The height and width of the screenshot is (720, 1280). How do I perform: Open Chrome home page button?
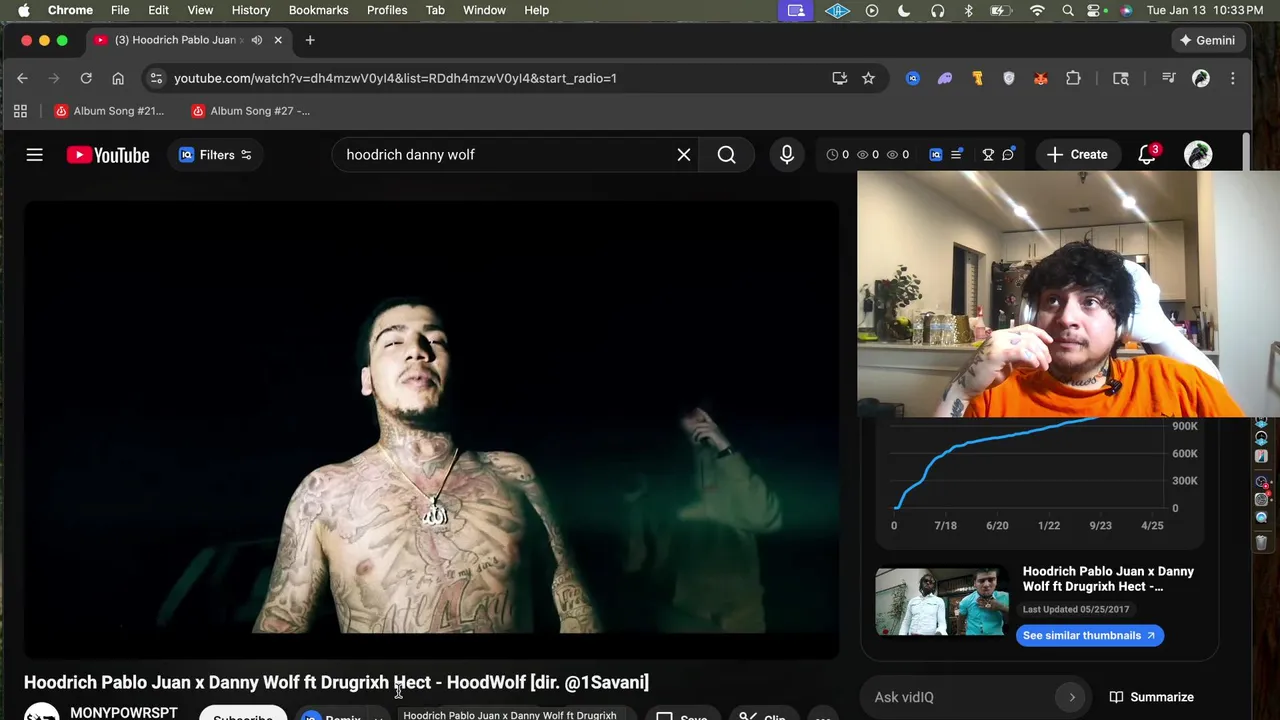pyautogui.click(x=118, y=78)
